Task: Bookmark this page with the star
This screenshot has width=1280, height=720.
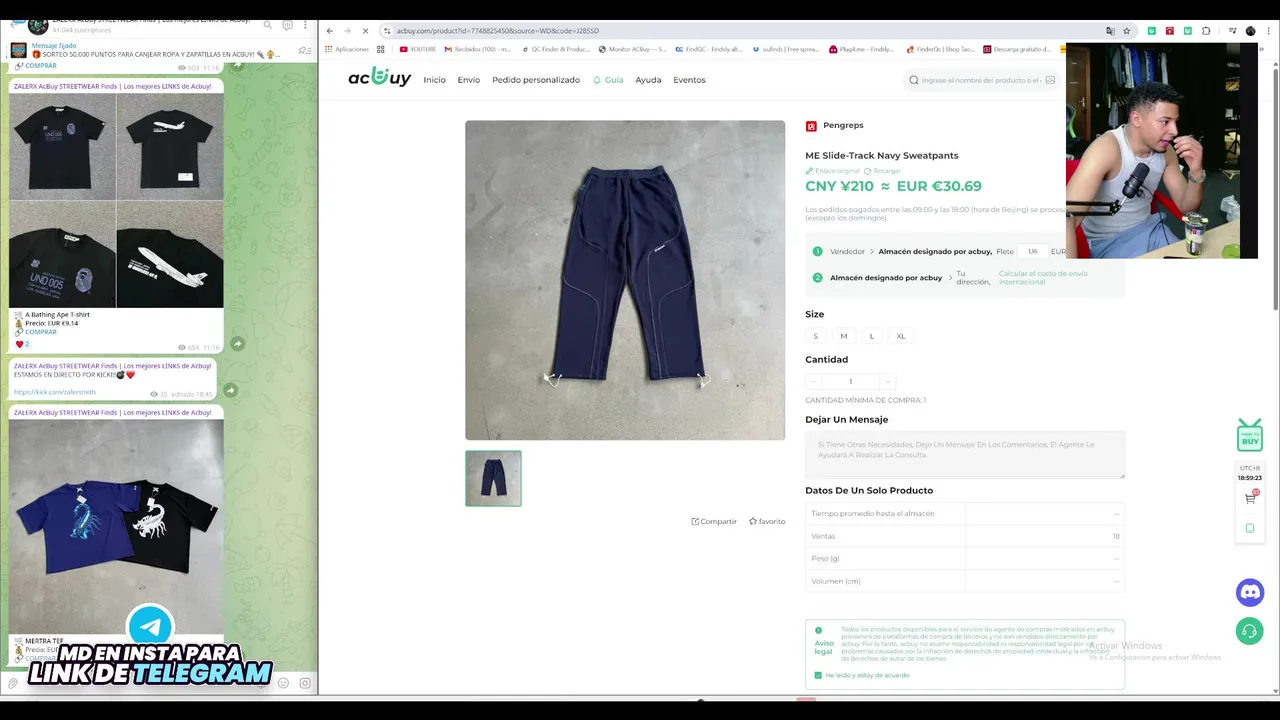Action: coord(1127,31)
